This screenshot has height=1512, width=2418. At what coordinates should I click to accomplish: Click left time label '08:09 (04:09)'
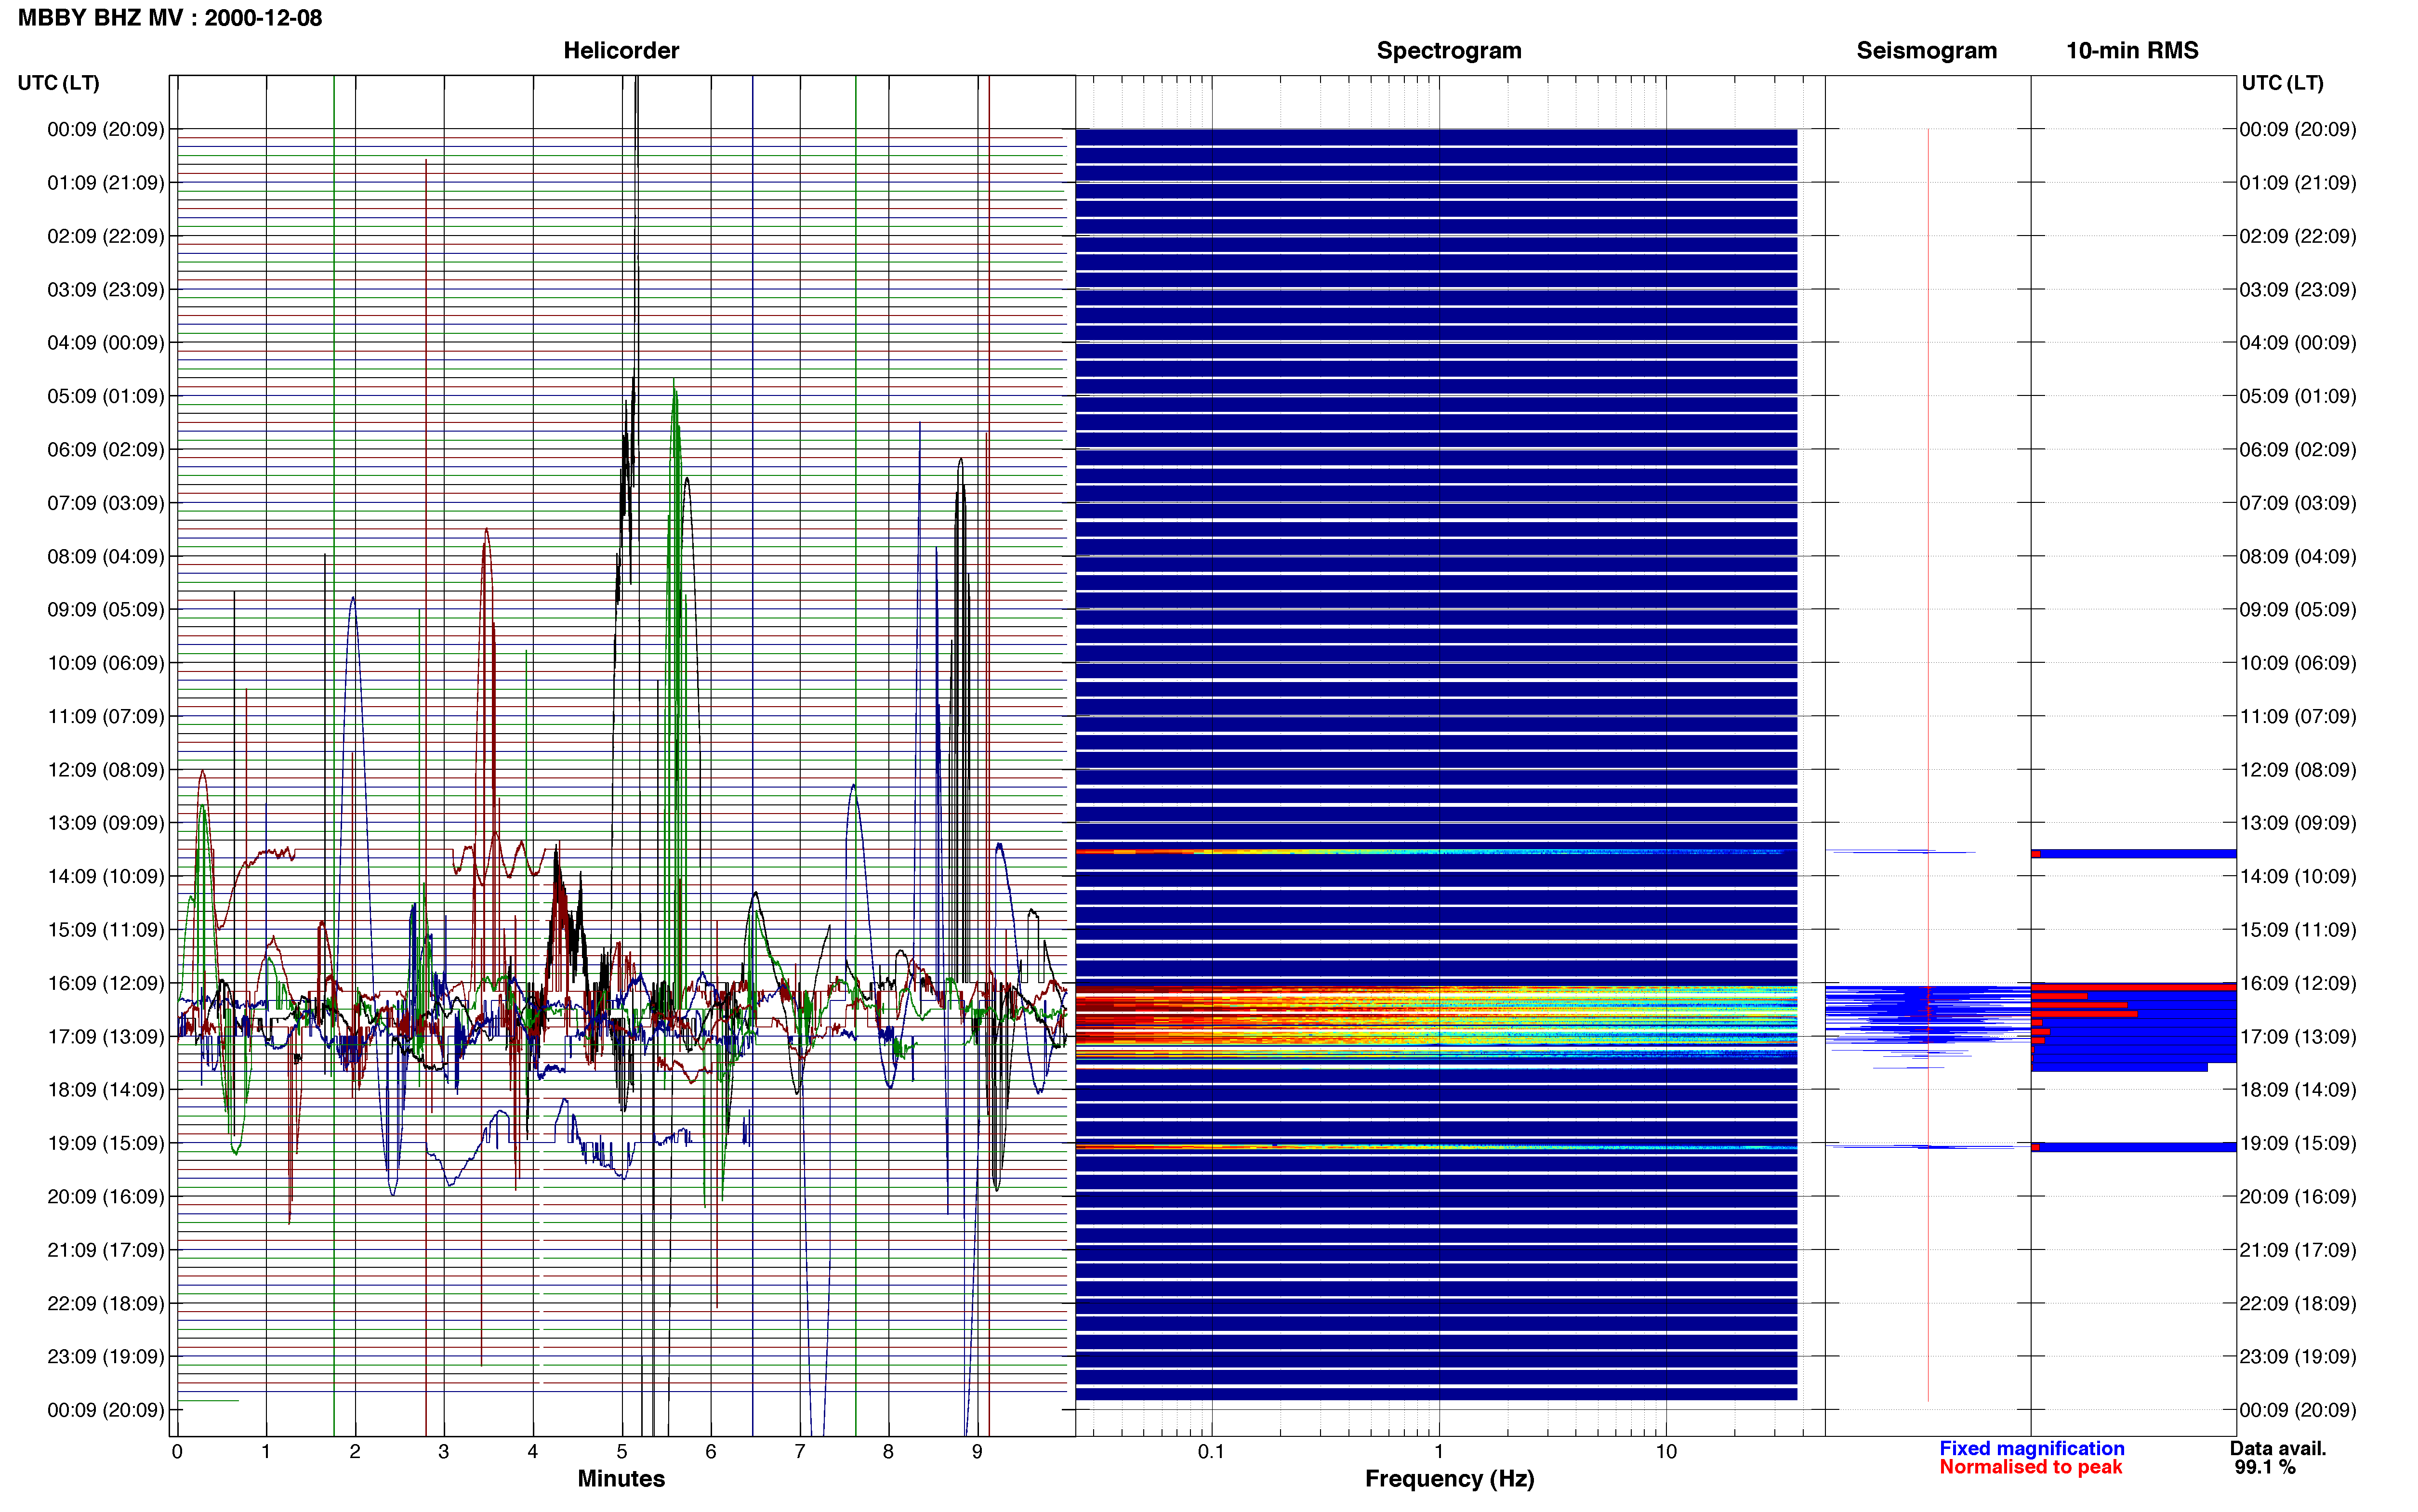coord(106,556)
